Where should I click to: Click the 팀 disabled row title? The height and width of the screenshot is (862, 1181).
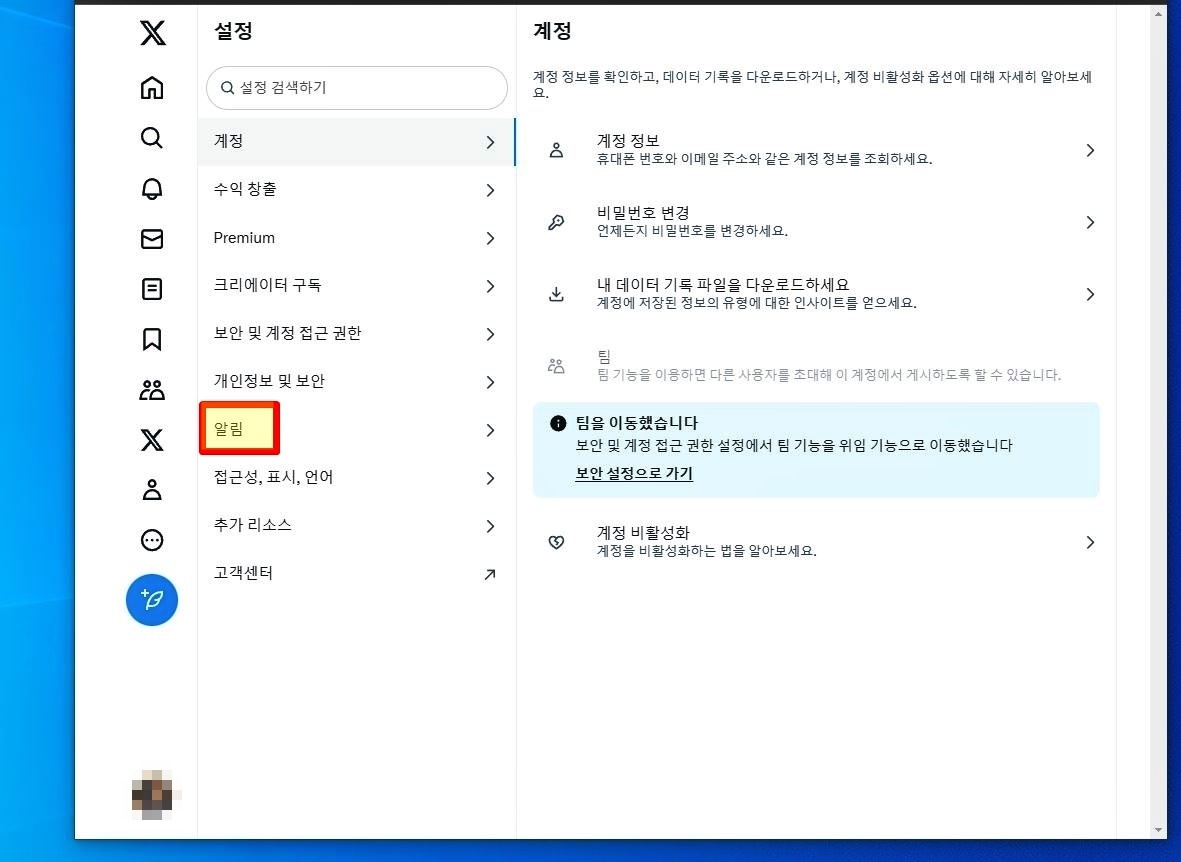point(604,356)
